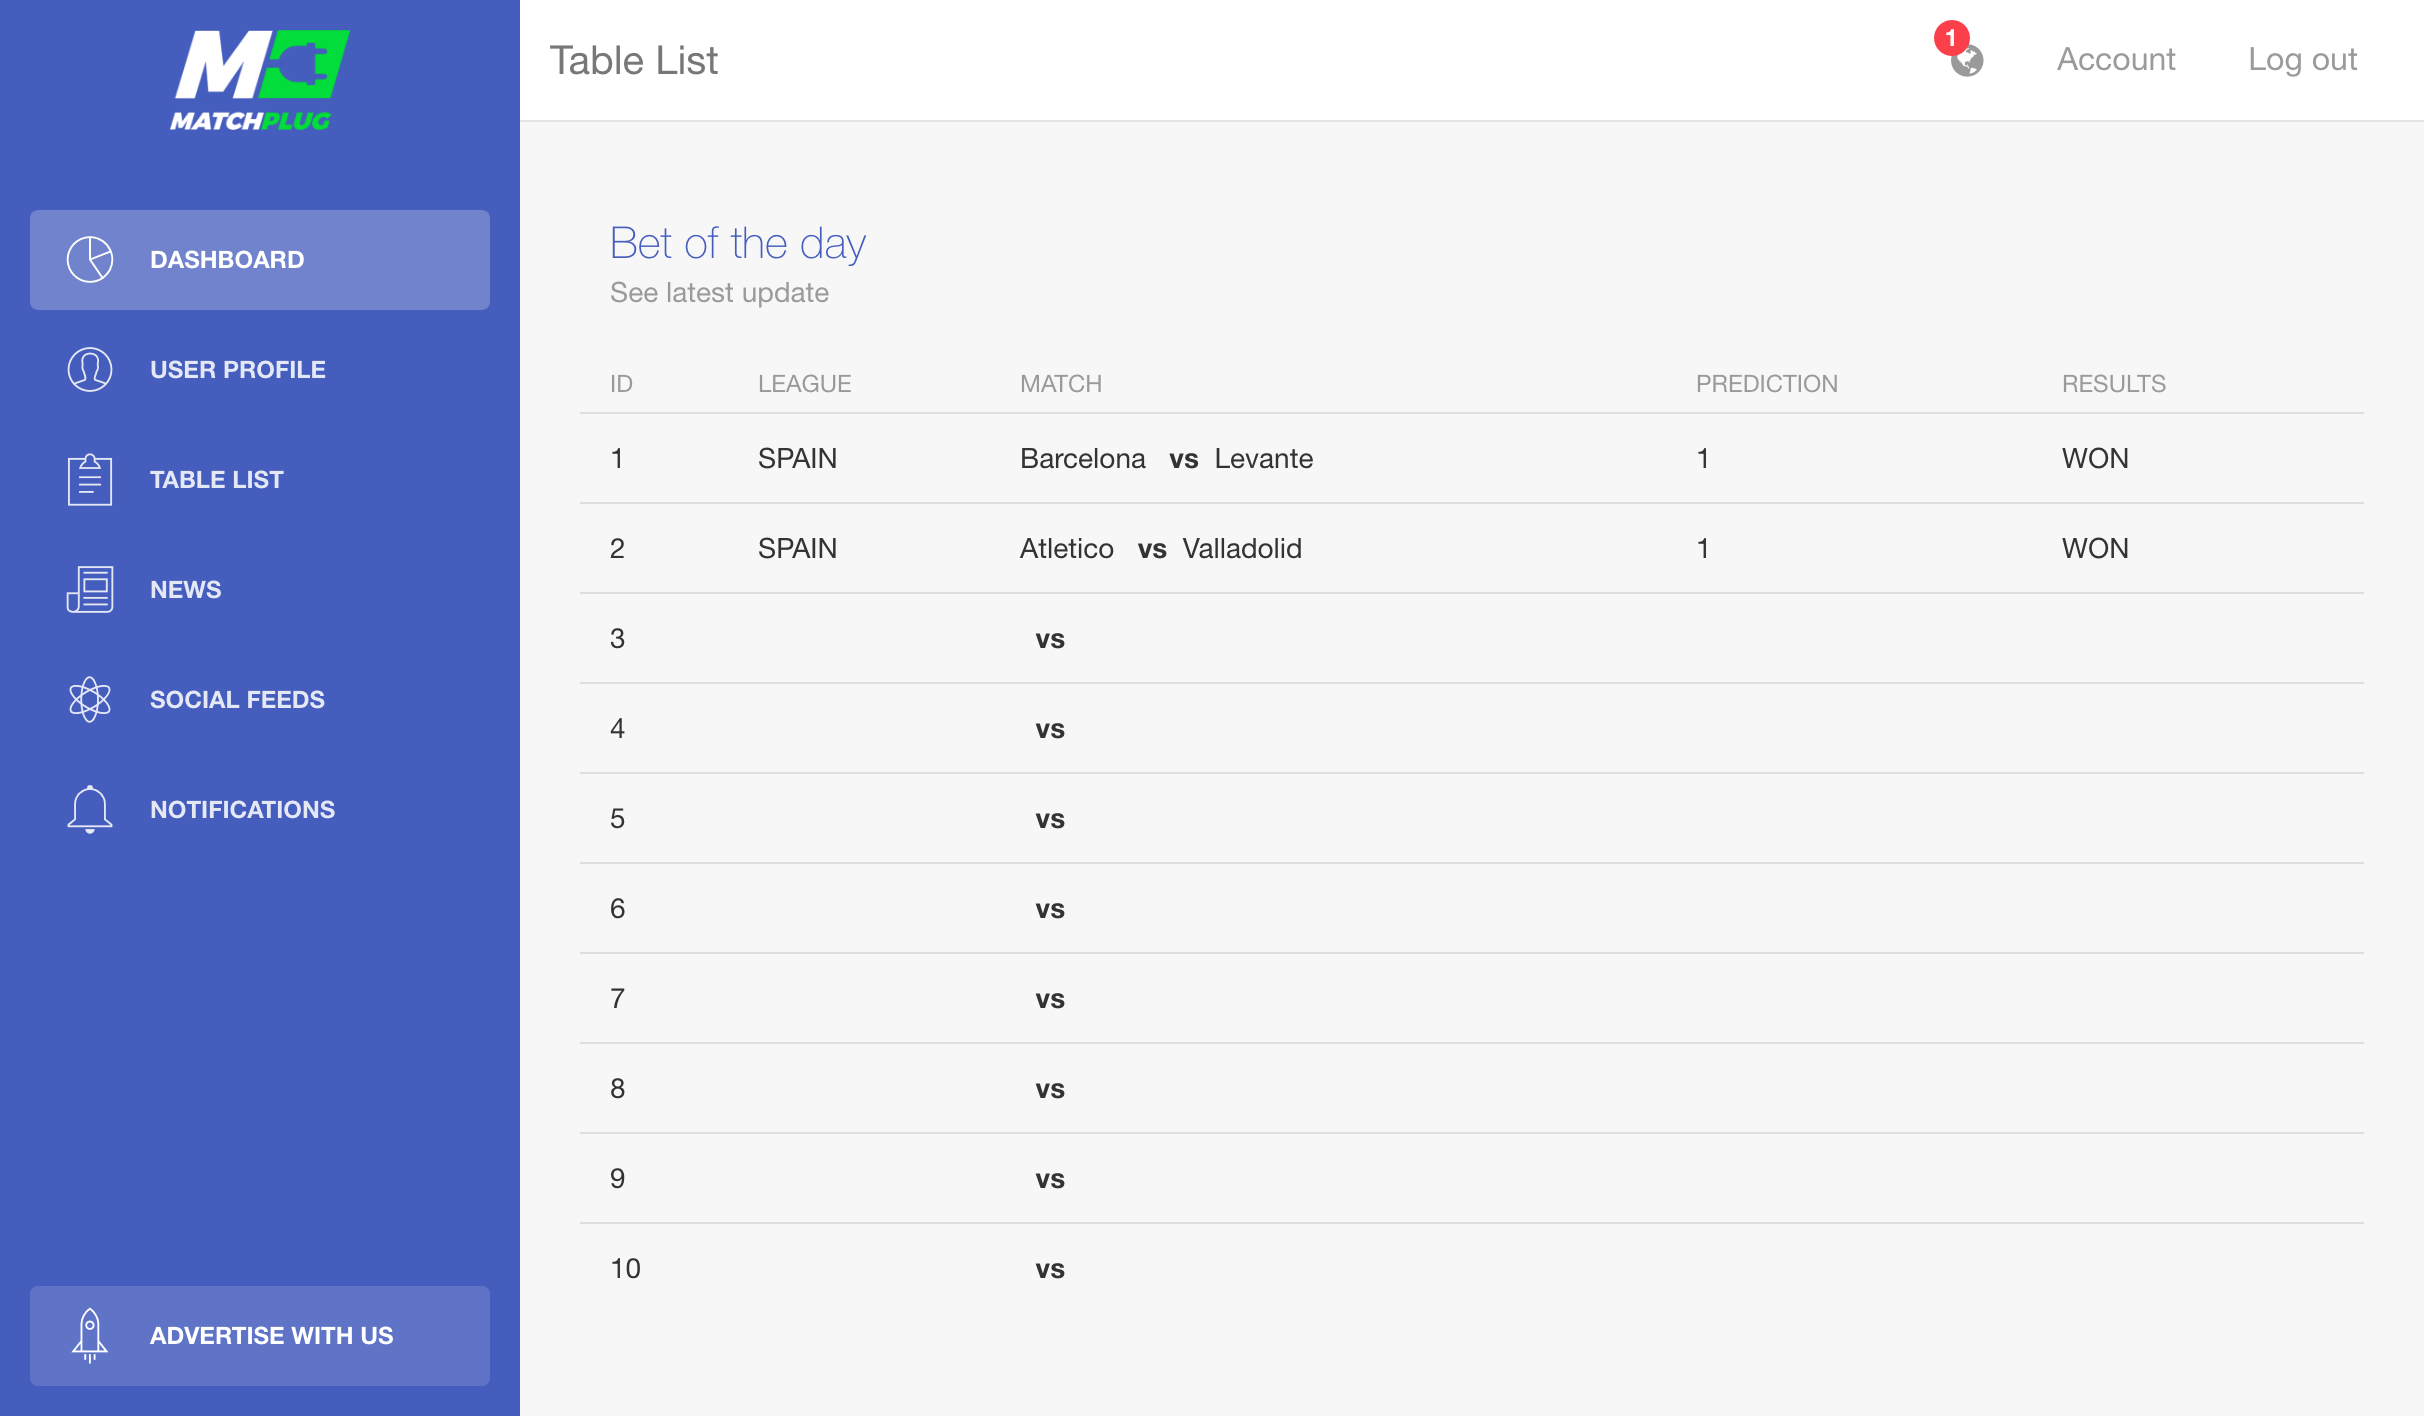Click the Dashboard pie chart icon

coord(90,260)
